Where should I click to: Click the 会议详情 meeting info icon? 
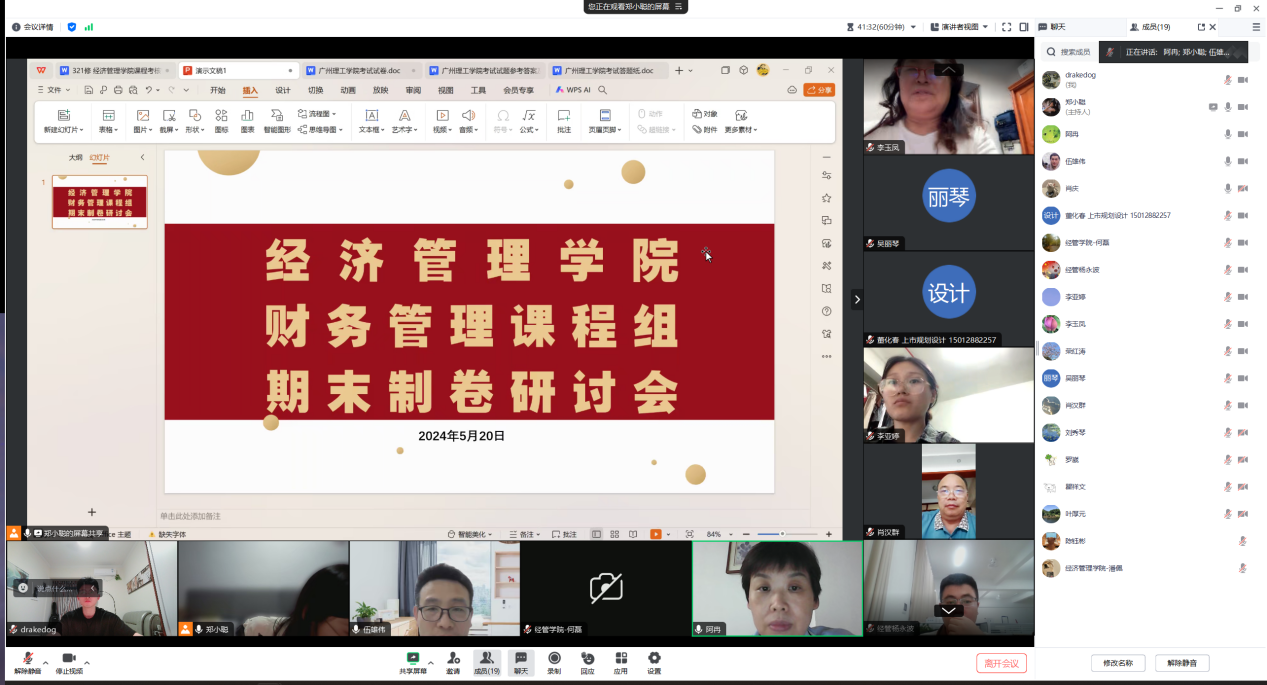pyautogui.click(x=32, y=27)
